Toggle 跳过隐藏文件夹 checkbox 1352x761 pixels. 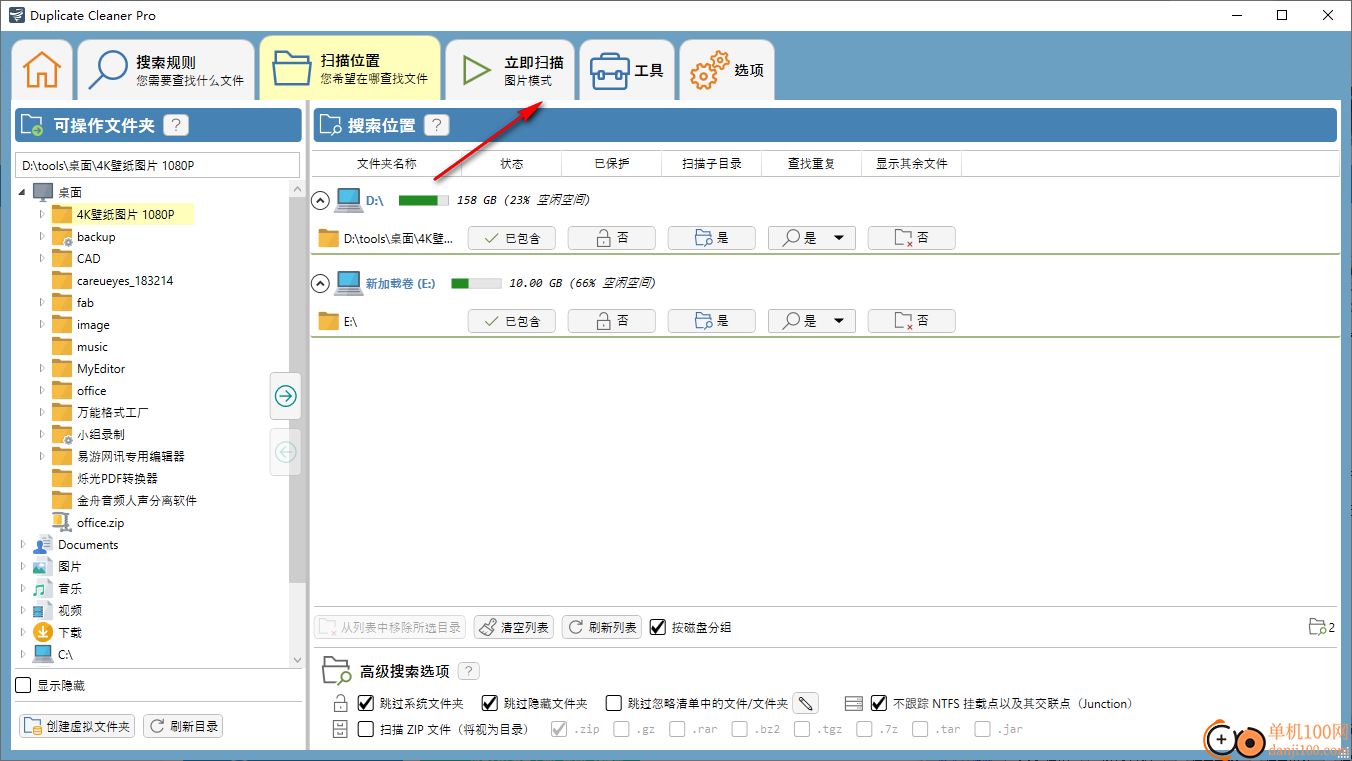(490, 703)
